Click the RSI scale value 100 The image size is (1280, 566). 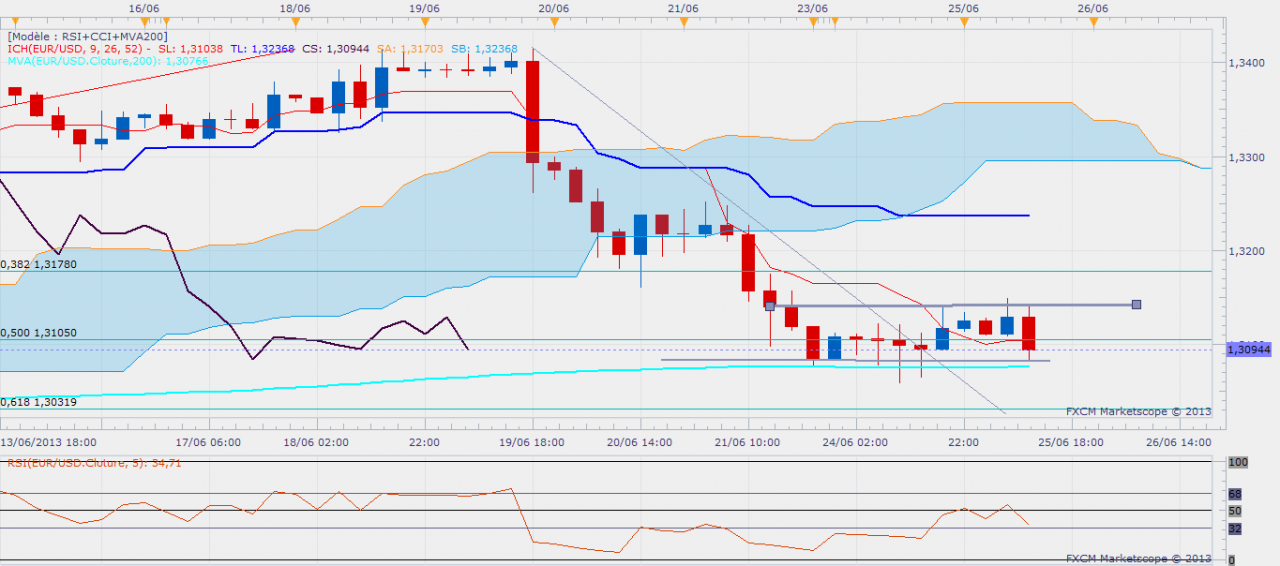tap(1236, 463)
